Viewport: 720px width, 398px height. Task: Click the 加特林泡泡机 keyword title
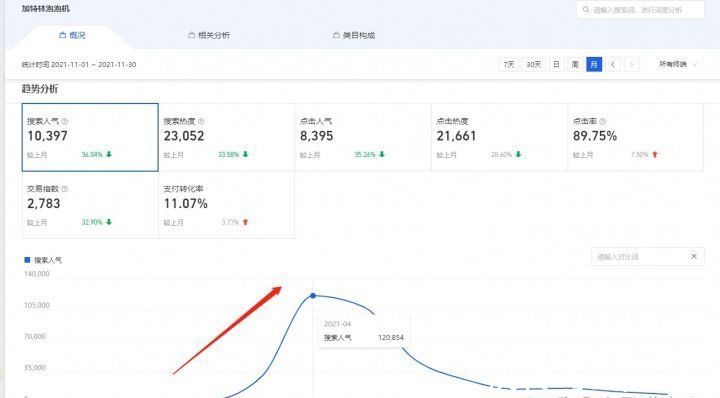(x=45, y=9)
